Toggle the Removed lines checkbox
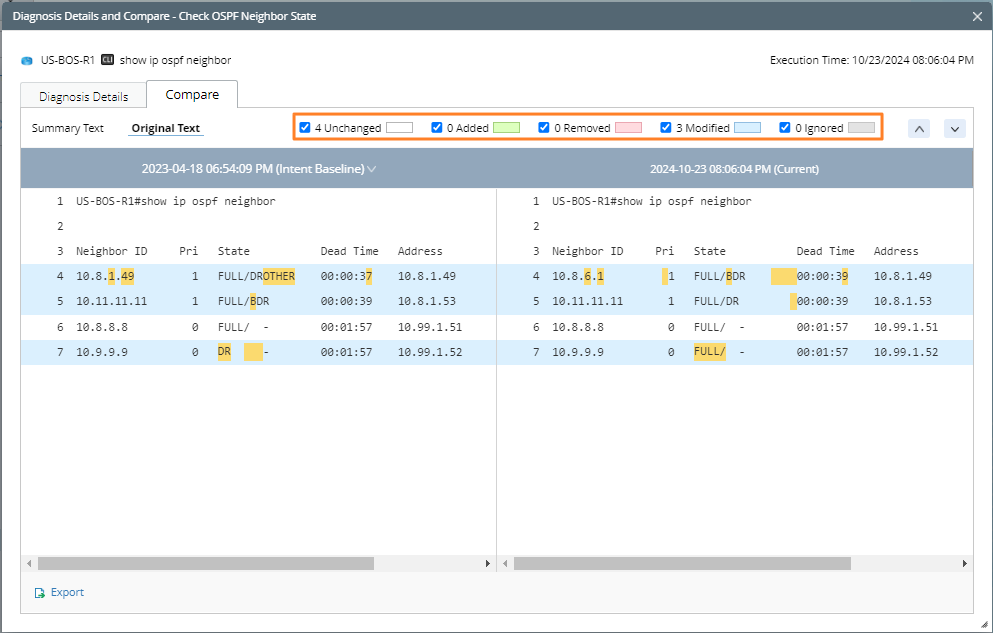The height and width of the screenshot is (633, 993). pyautogui.click(x=544, y=128)
